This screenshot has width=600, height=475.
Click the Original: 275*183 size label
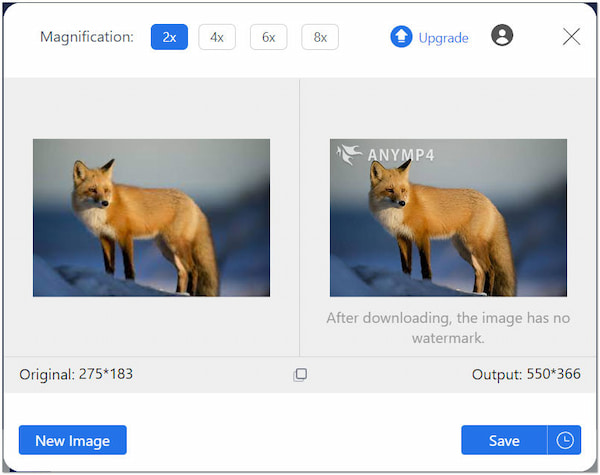[76, 374]
